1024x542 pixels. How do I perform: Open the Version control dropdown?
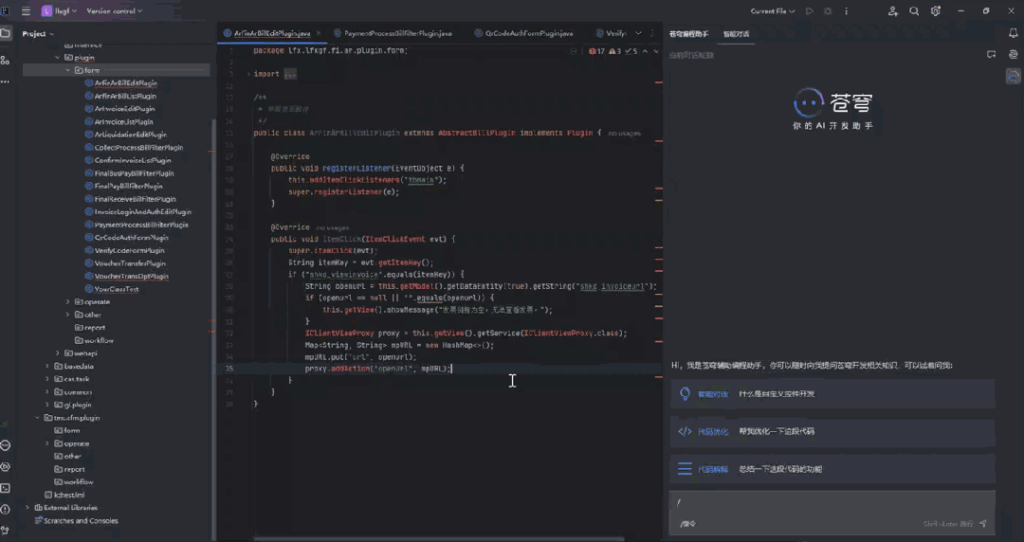pyautogui.click(x=114, y=11)
